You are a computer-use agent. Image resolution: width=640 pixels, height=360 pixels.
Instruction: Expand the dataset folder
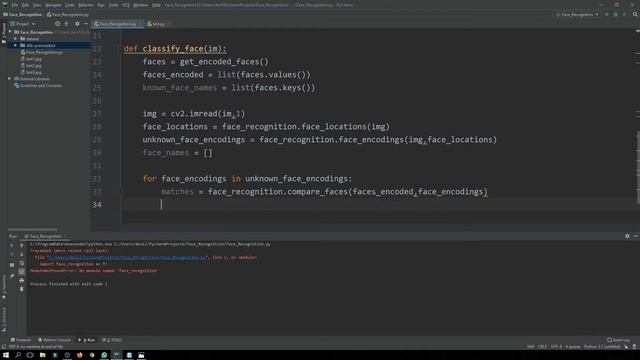16,39
